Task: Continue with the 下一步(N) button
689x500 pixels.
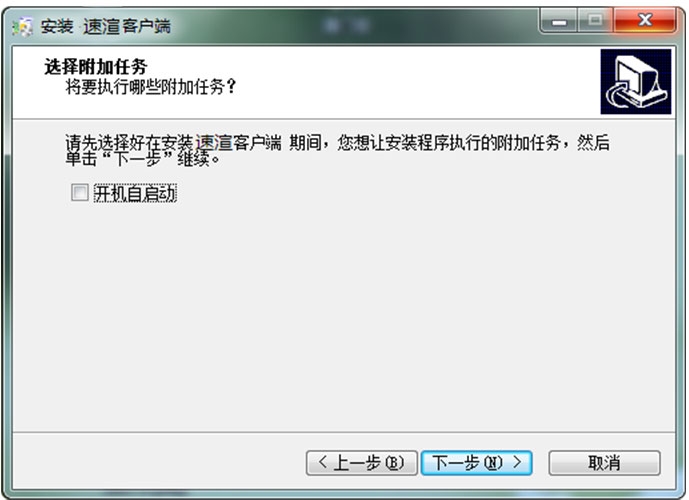Action: (x=477, y=463)
